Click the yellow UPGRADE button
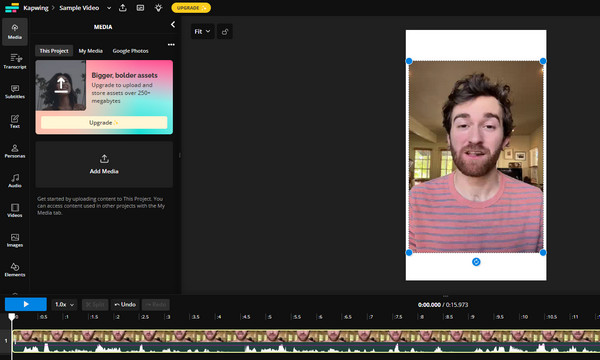The image size is (600, 360). click(191, 8)
